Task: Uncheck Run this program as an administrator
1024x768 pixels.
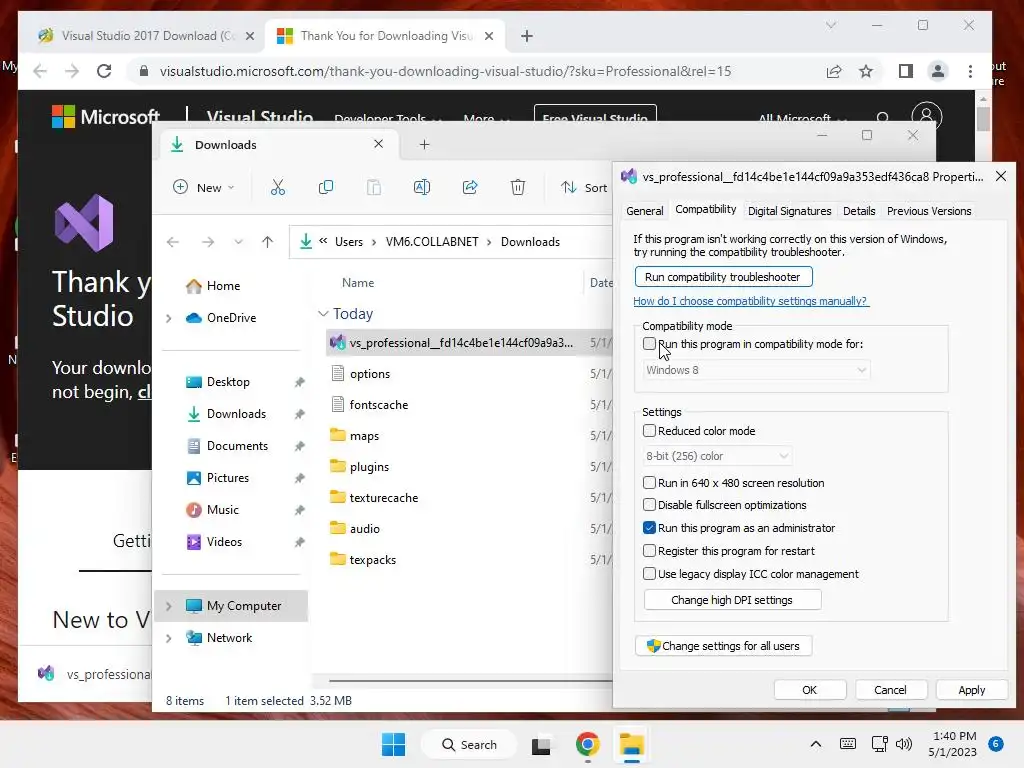Action: coord(649,528)
